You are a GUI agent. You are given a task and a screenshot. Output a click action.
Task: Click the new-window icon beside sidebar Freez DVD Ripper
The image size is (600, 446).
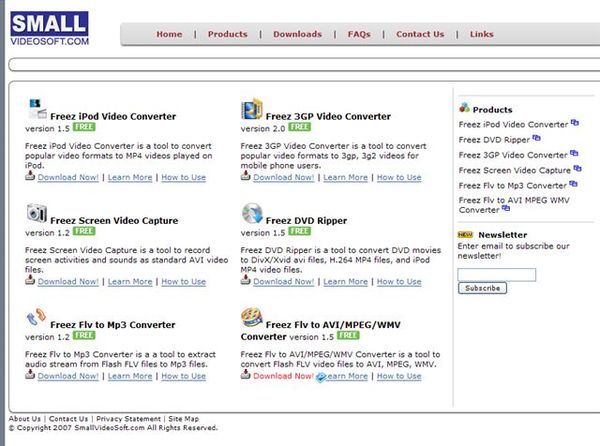coord(536,138)
